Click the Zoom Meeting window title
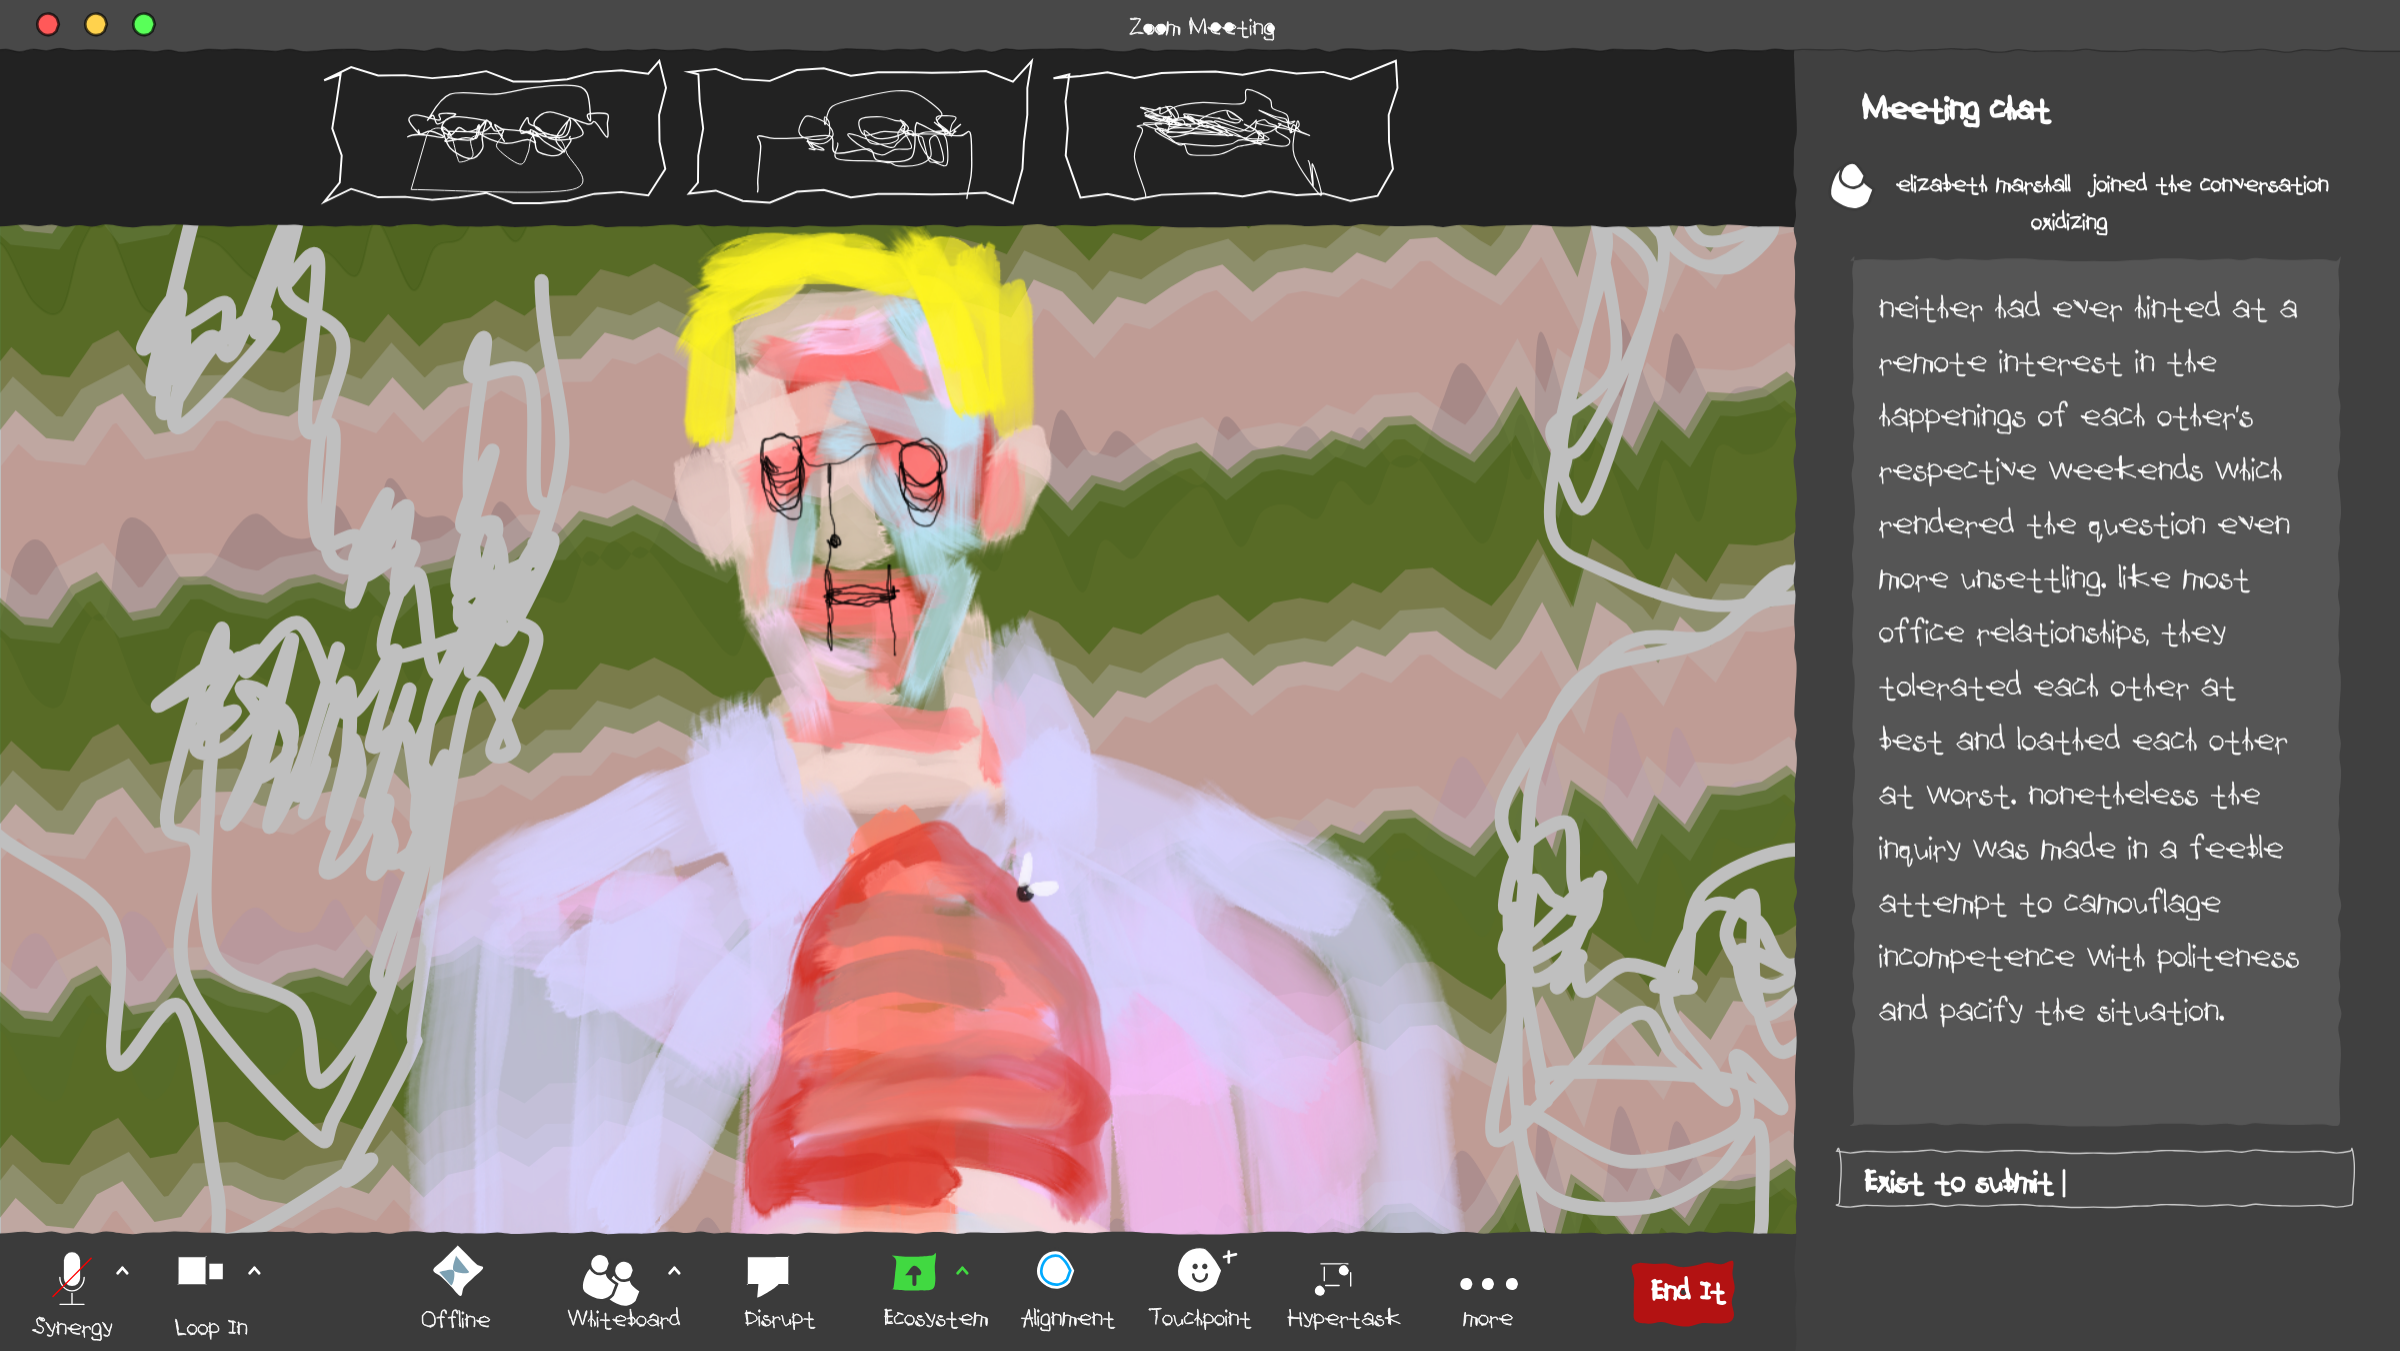 click(1201, 27)
